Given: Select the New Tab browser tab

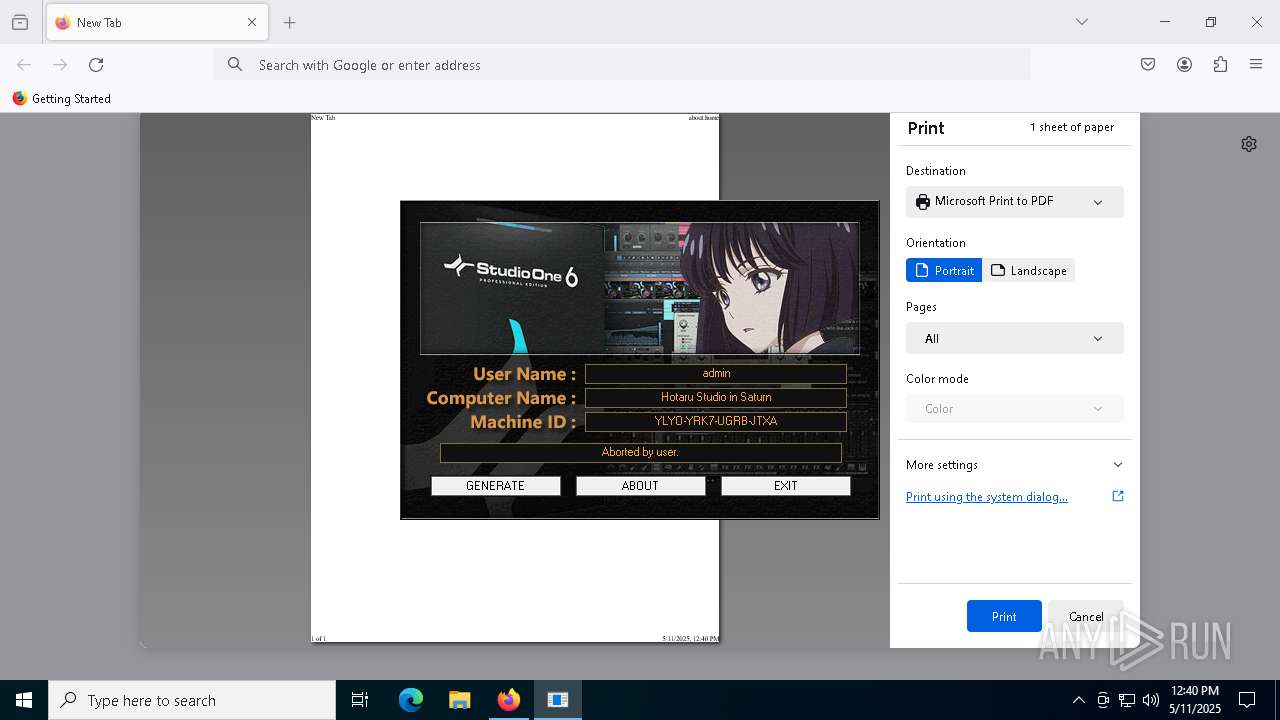Looking at the screenshot, I should (x=157, y=22).
